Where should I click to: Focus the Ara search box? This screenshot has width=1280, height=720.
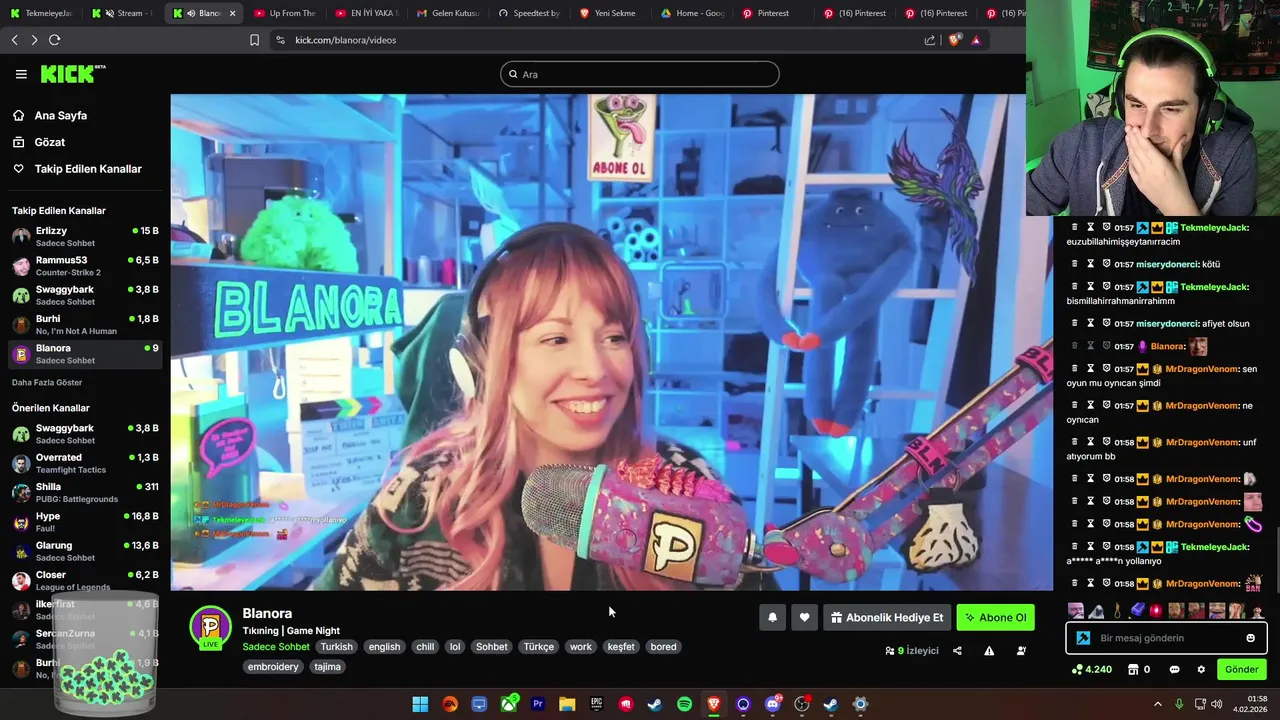click(640, 74)
